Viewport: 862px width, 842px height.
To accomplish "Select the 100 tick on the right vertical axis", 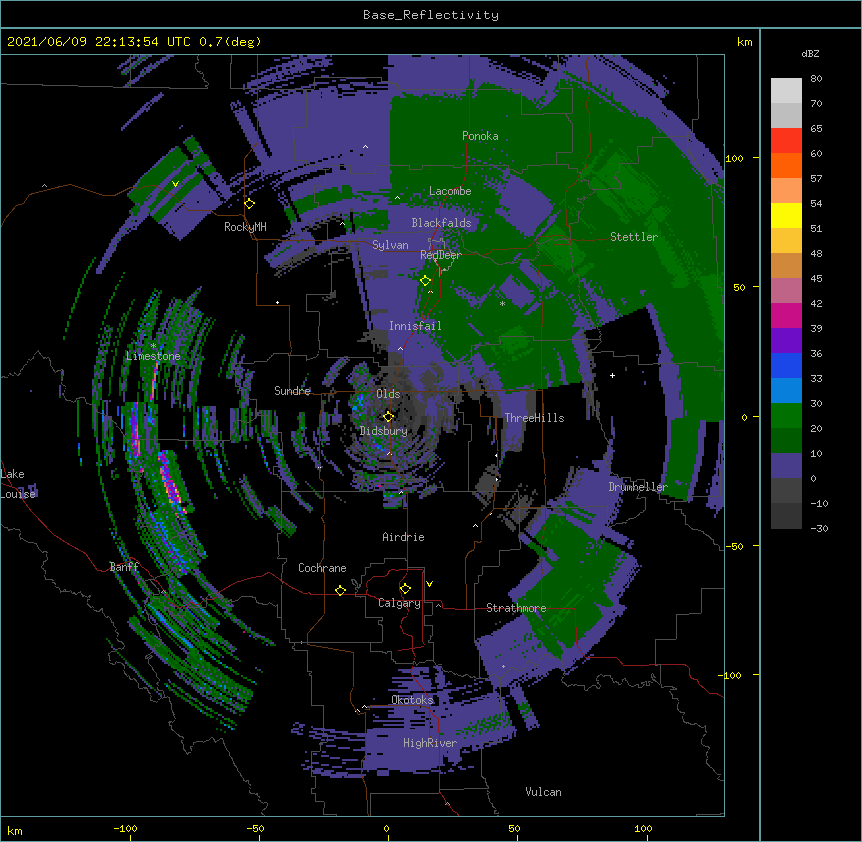I will [x=734, y=158].
